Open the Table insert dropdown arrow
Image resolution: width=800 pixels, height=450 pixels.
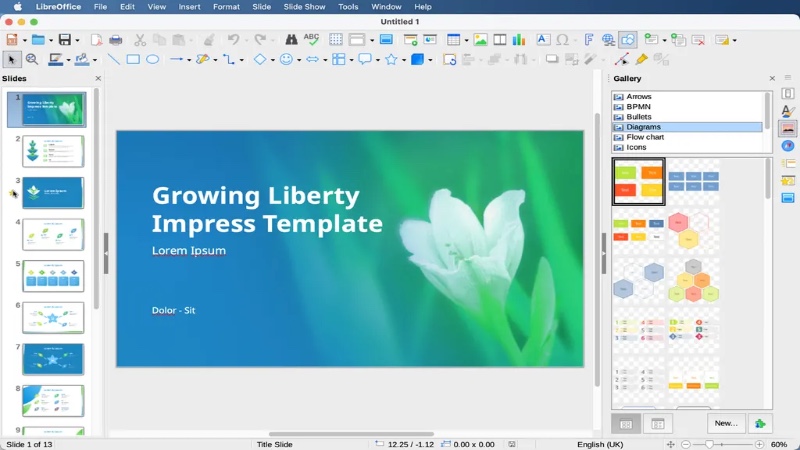[x=466, y=40]
